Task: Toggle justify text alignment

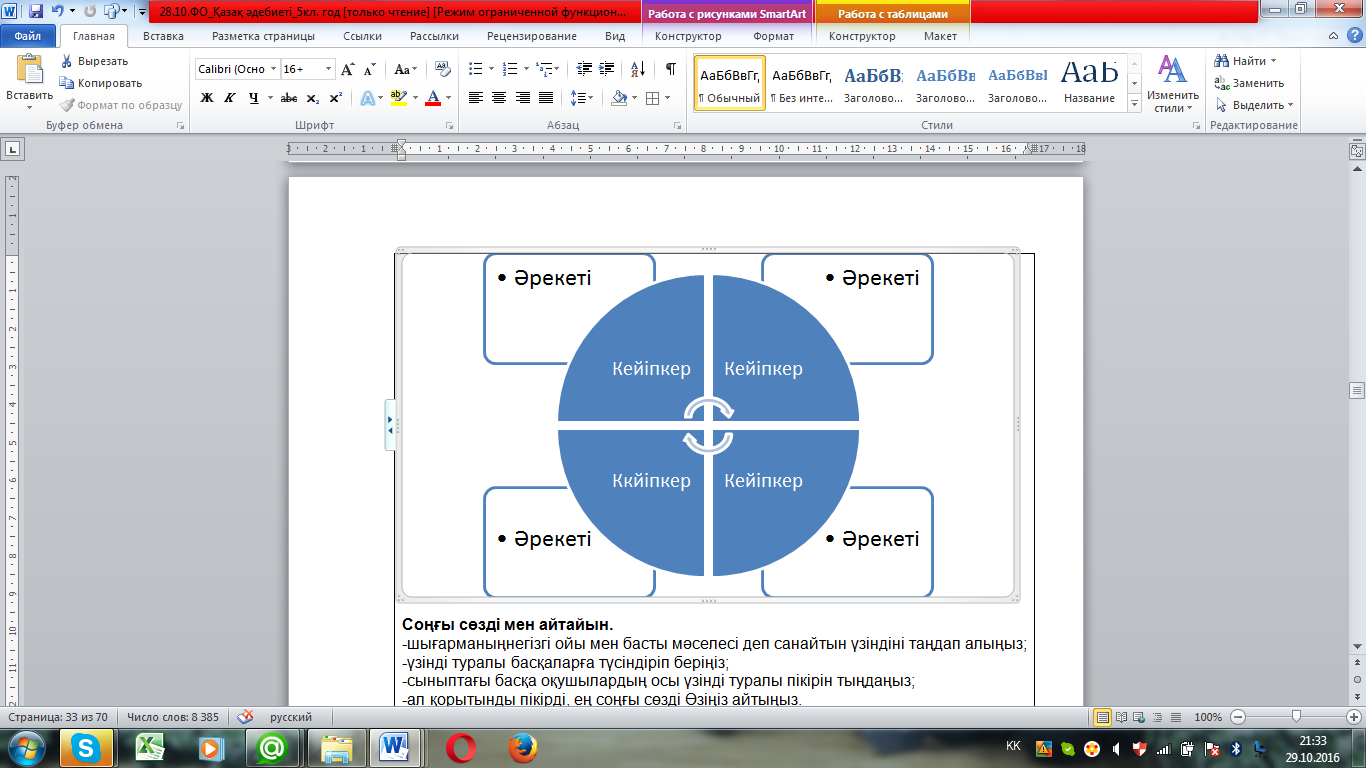Action: pyautogui.click(x=546, y=98)
